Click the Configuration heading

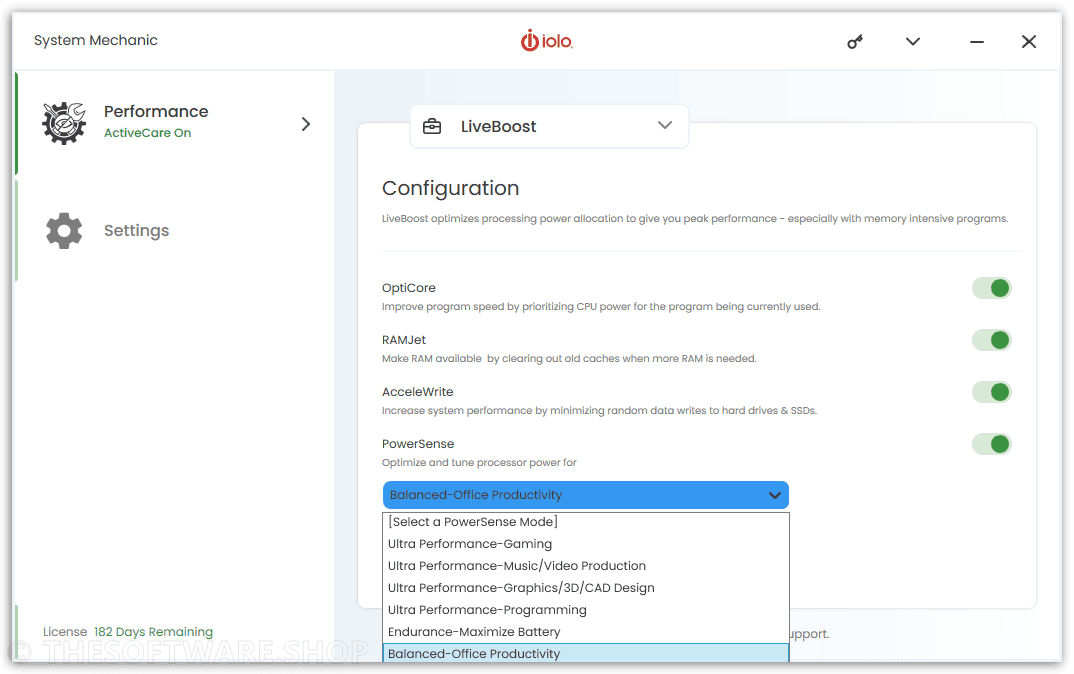451,188
